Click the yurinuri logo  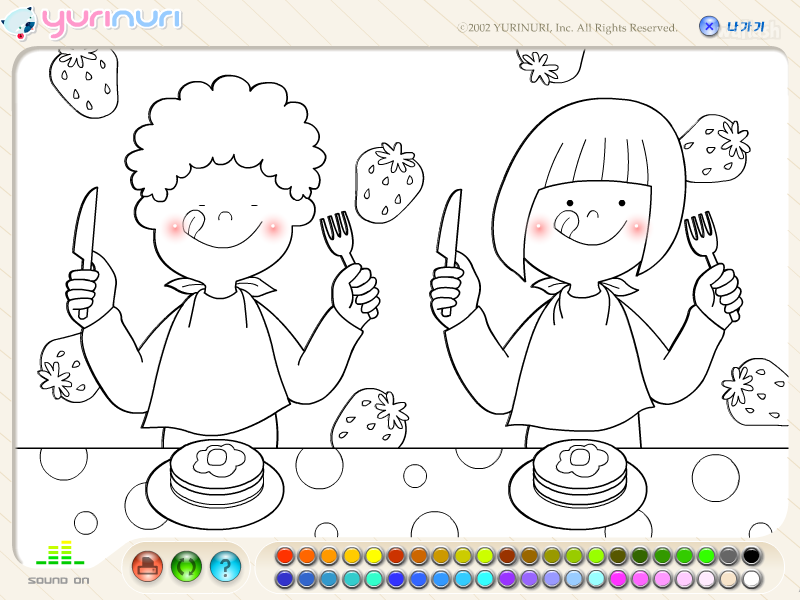coord(92,22)
